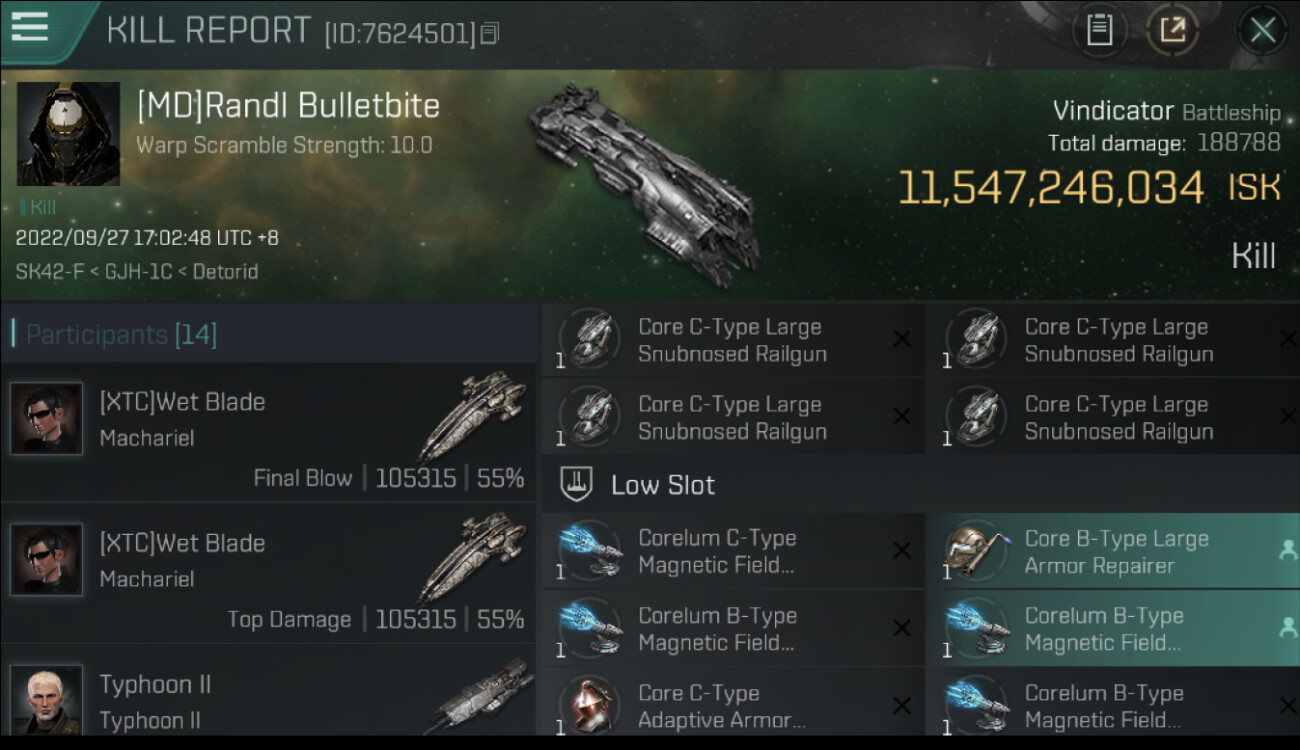Open the SK42-F < GJH-1C < Detorid location
Image resolution: width=1300 pixels, height=750 pixels.
(x=137, y=271)
